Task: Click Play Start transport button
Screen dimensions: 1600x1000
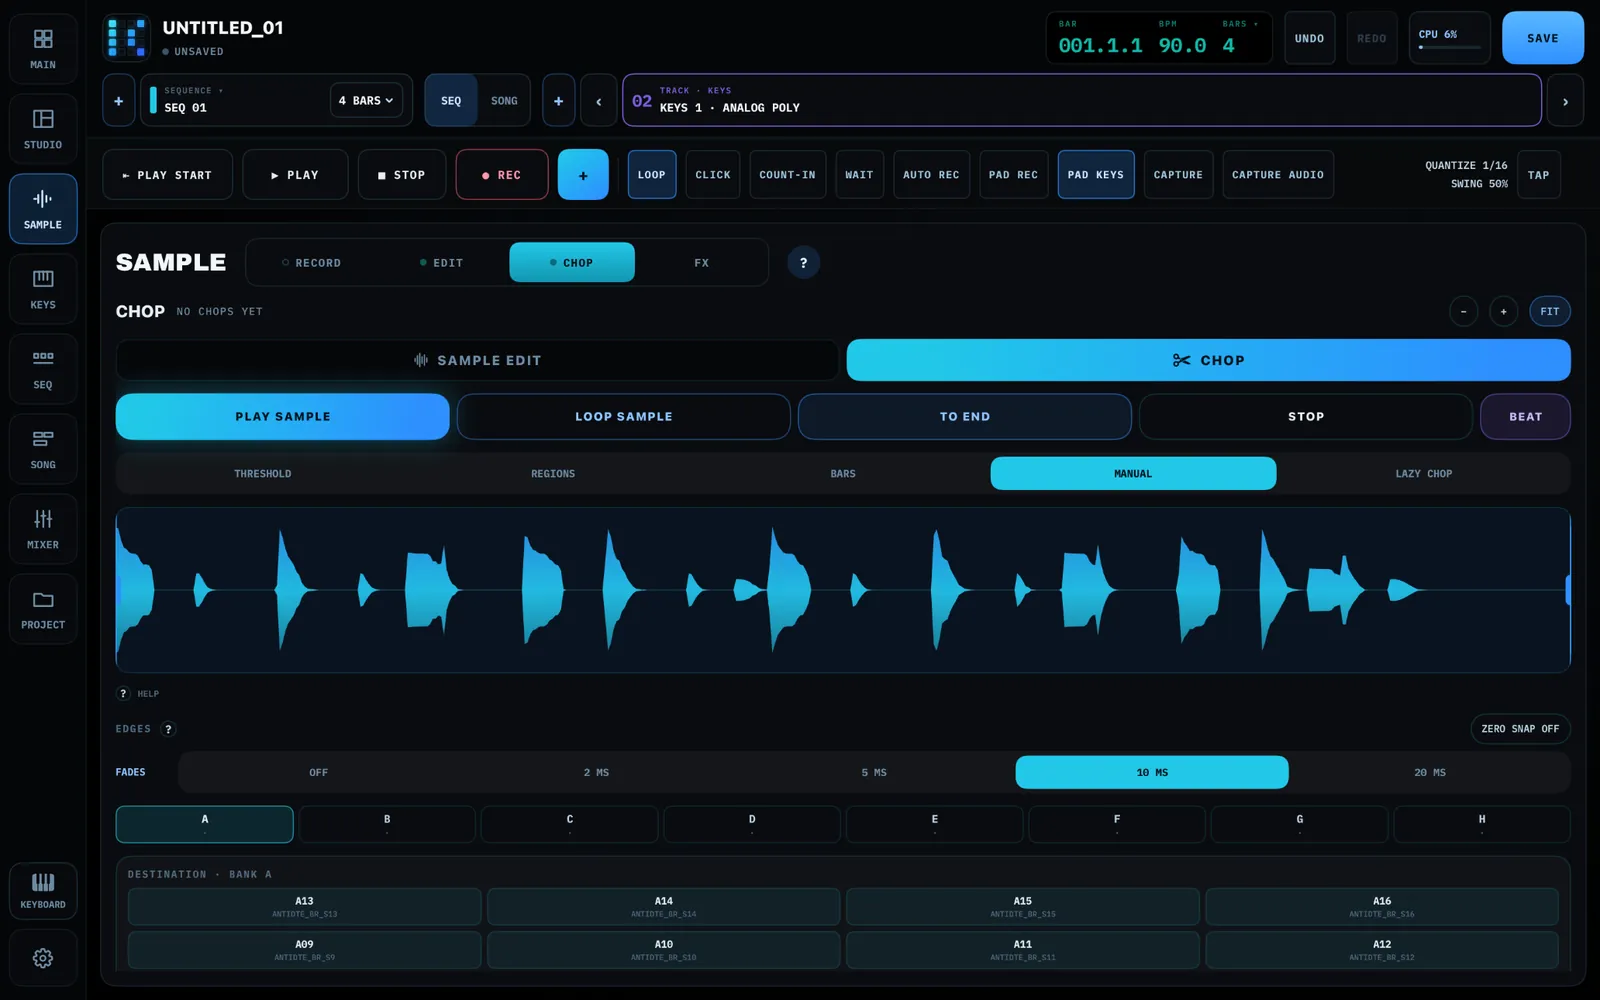Action: [x=168, y=175]
